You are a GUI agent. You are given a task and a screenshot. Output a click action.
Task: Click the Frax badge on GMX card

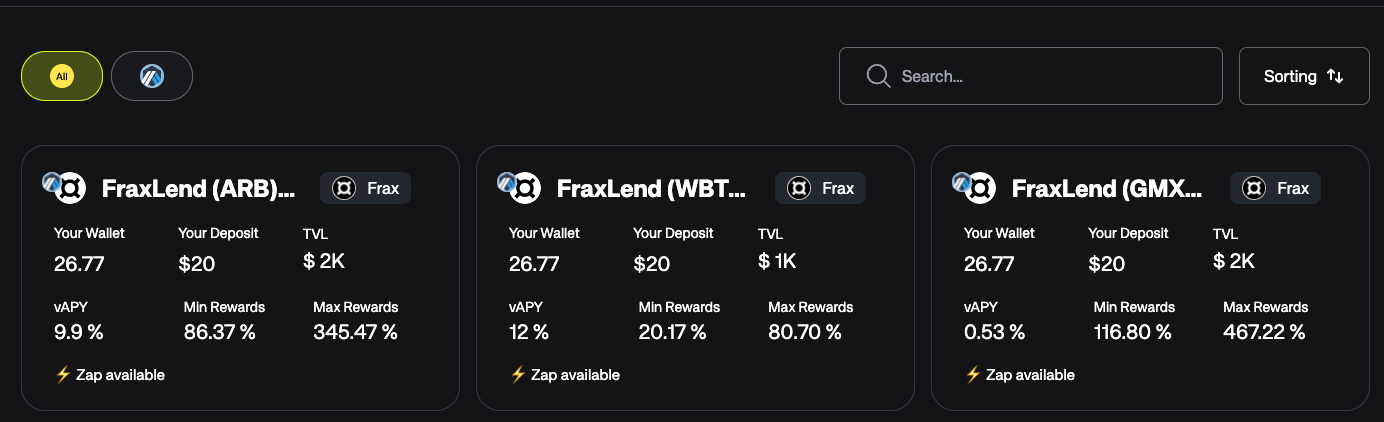coord(1275,188)
